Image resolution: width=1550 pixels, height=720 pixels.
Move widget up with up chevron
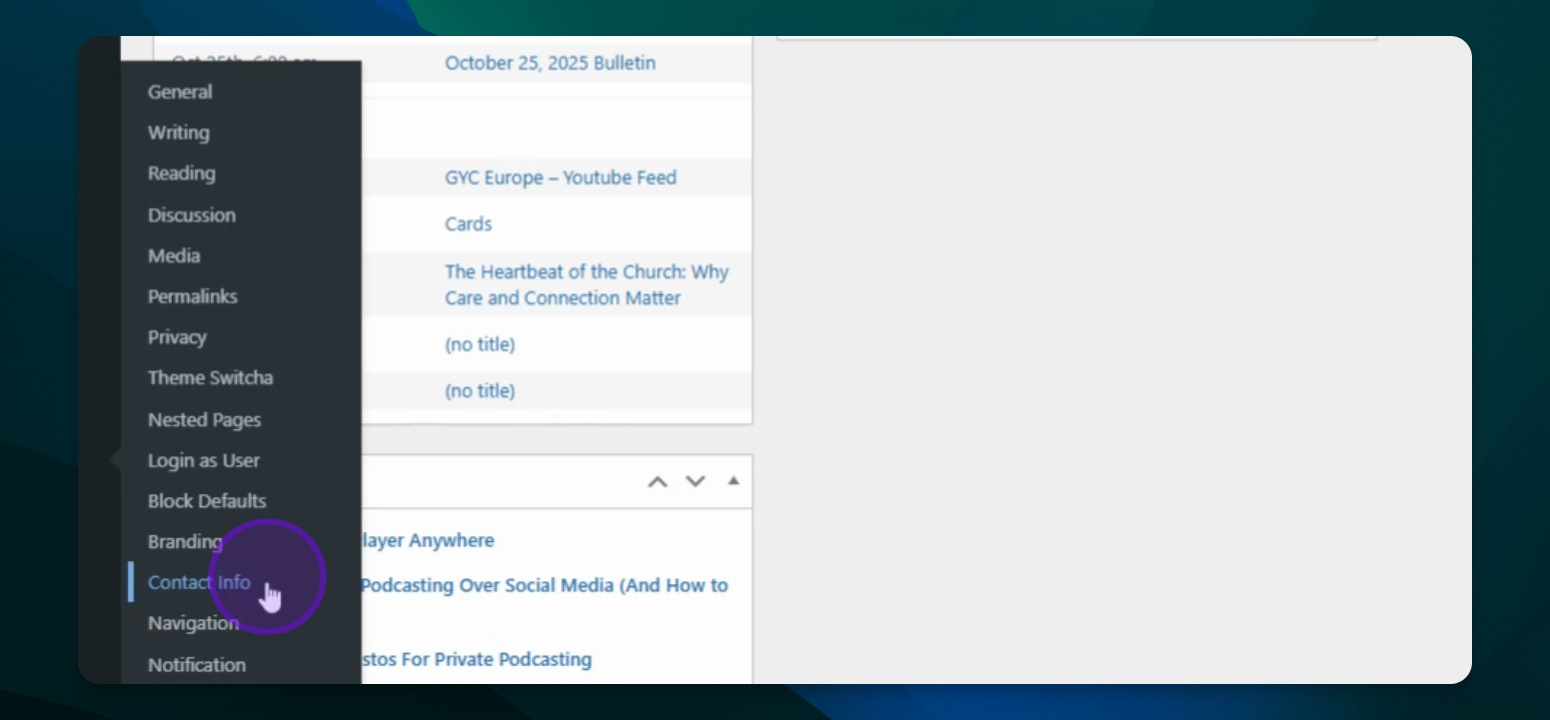click(x=657, y=482)
